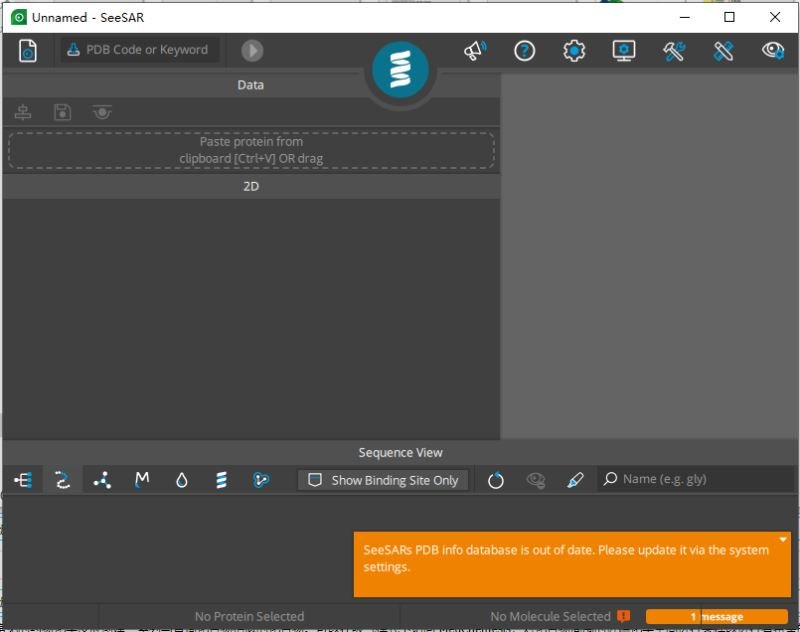Collapse the orange notification with its arrow
Viewport: 800px width, 632px height.
point(783,539)
